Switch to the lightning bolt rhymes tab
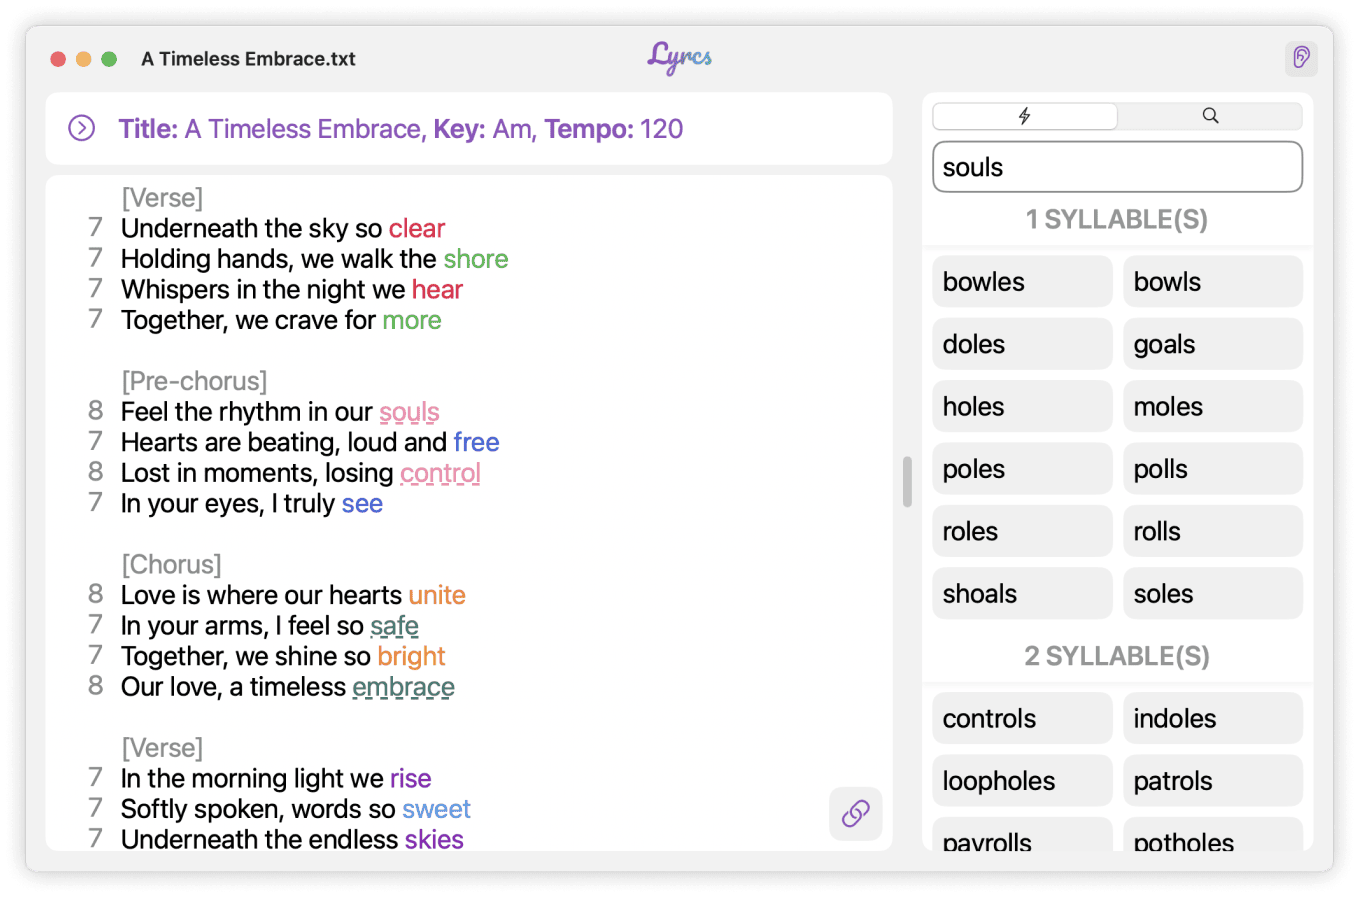This screenshot has width=1359, height=898. pyautogui.click(x=1025, y=116)
